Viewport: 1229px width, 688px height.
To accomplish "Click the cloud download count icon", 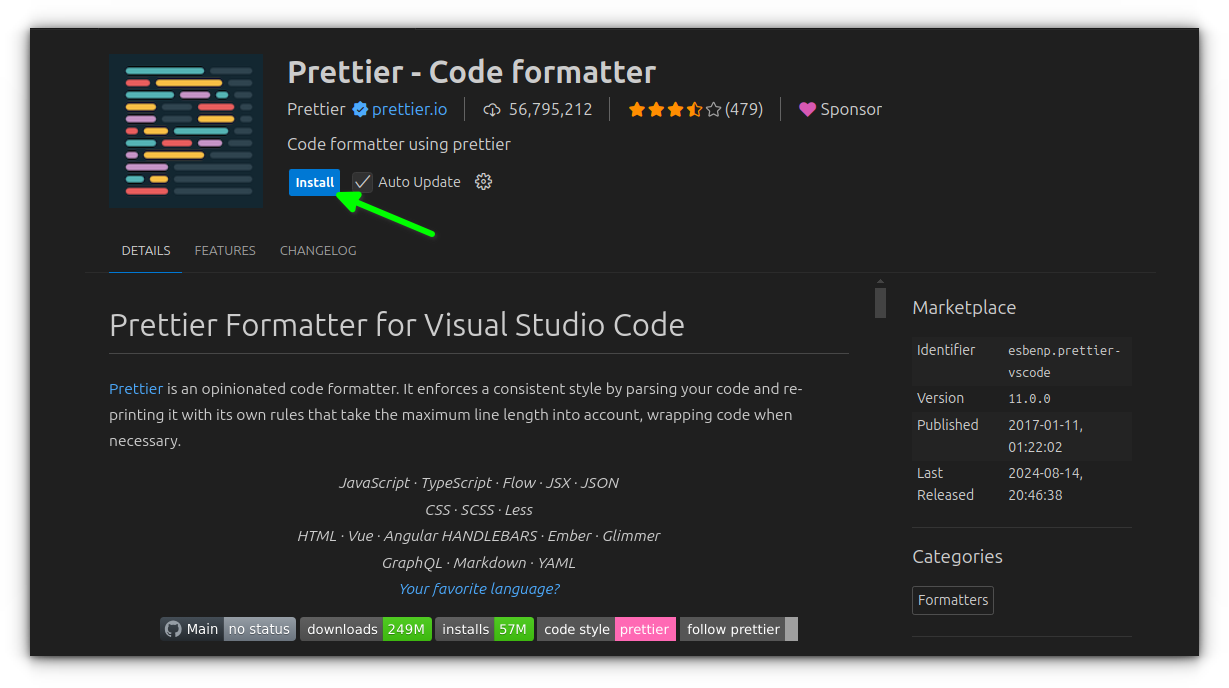I will pos(492,110).
